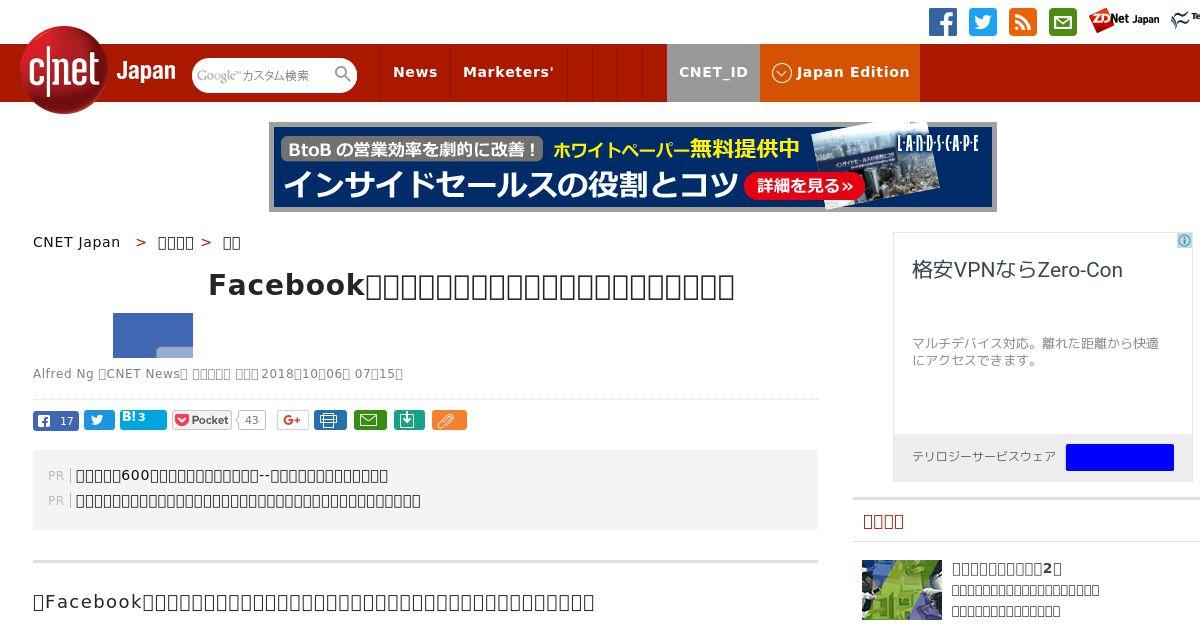Screen dimensions: 1200x630
Task: Open the Facebook icon in the top bar
Action: pyautogui.click(x=943, y=22)
